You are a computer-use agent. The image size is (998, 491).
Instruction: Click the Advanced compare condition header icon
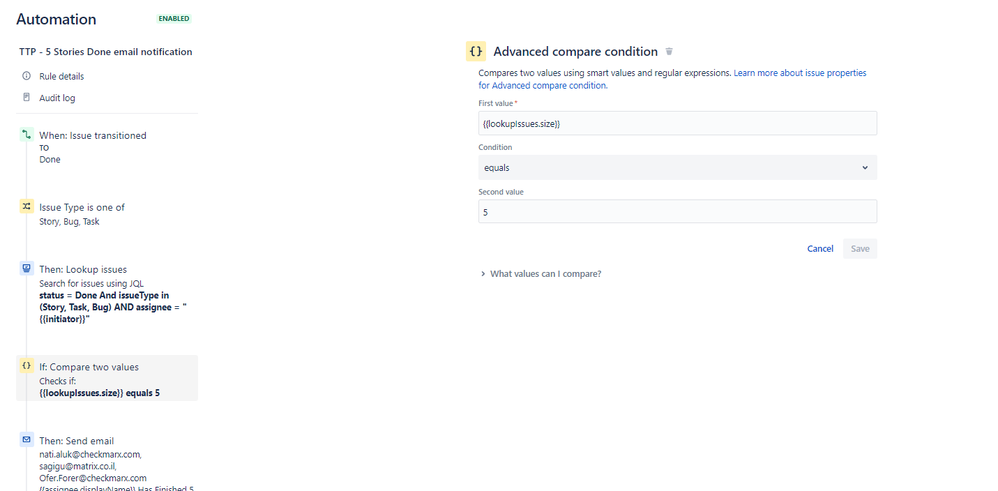coord(476,51)
